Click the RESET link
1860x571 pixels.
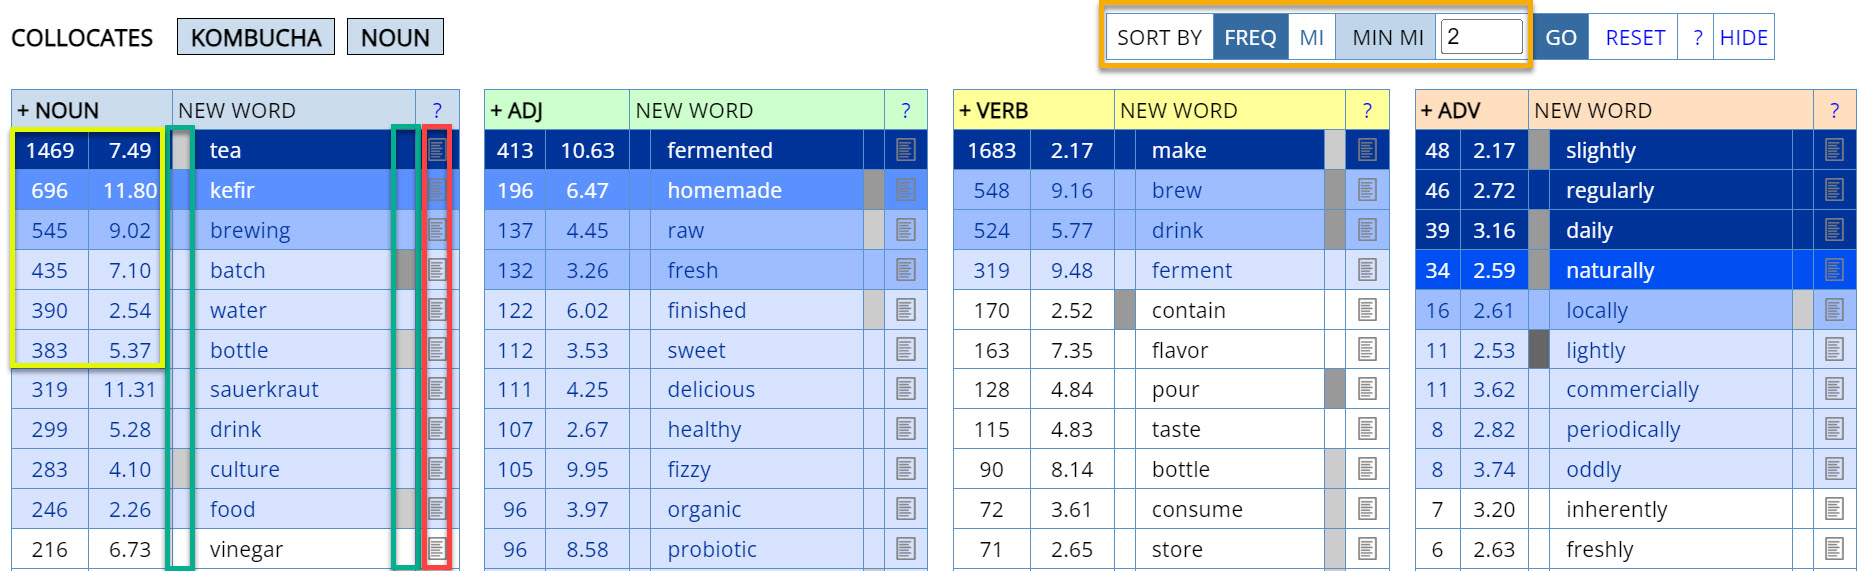click(x=1634, y=37)
